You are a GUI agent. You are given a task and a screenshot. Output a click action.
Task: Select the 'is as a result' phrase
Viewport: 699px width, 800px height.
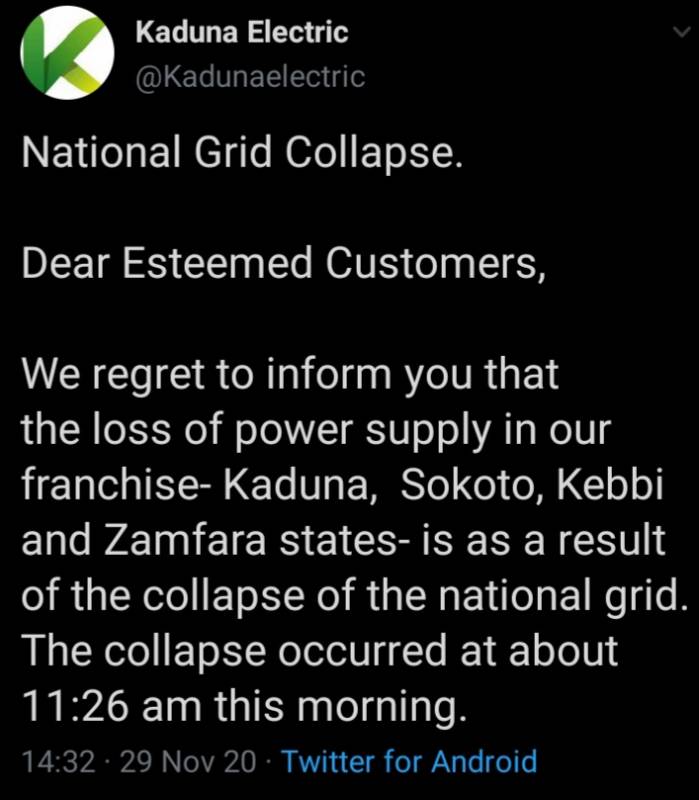click(x=543, y=540)
